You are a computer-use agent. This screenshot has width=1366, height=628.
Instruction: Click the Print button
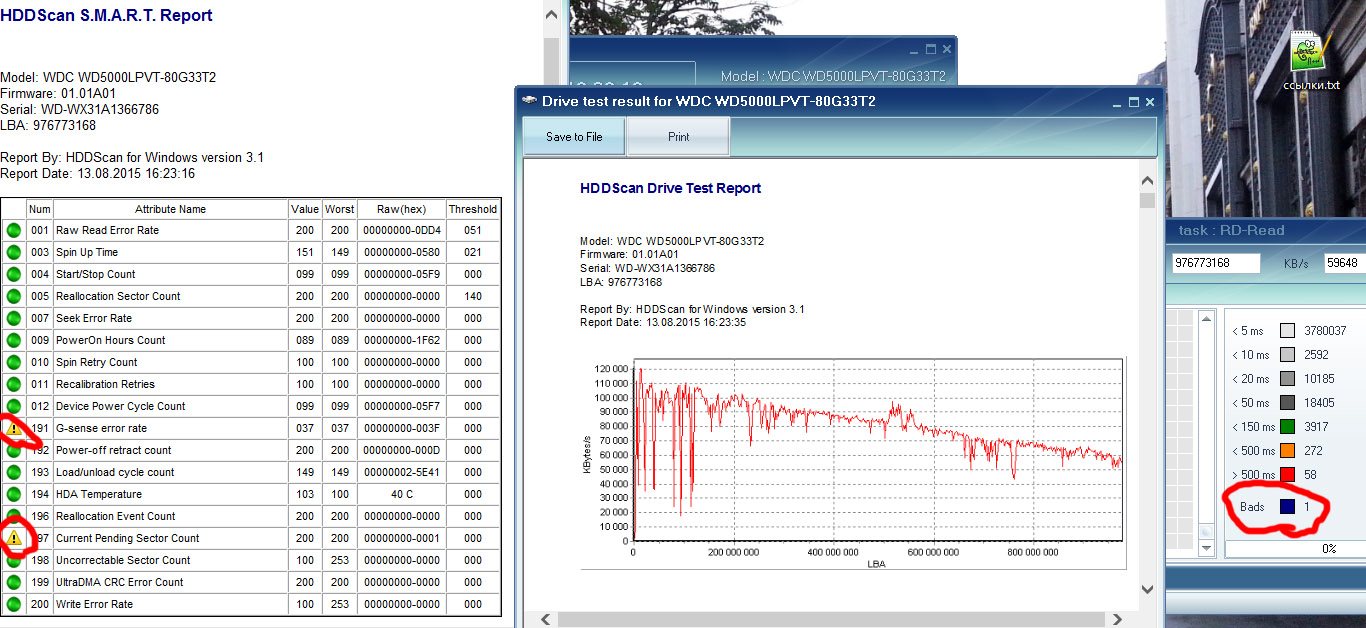pos(678,137)
